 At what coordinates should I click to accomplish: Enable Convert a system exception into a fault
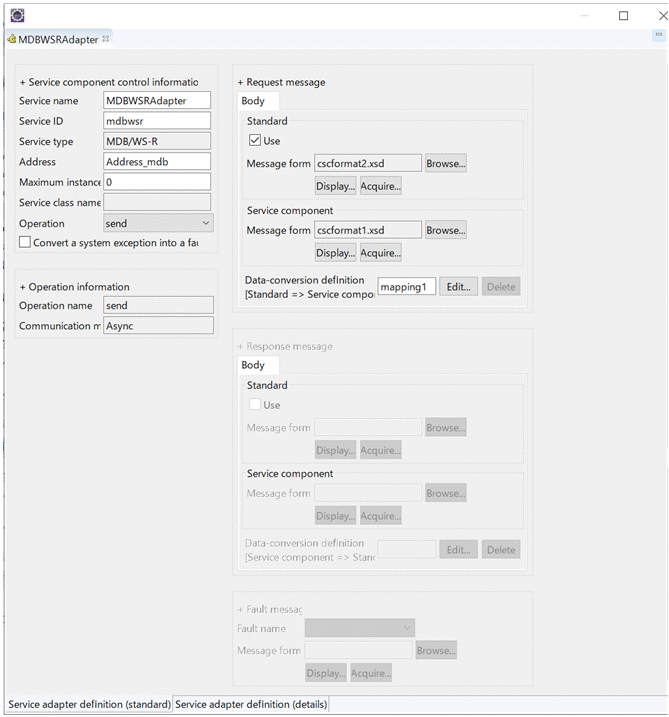25,242
